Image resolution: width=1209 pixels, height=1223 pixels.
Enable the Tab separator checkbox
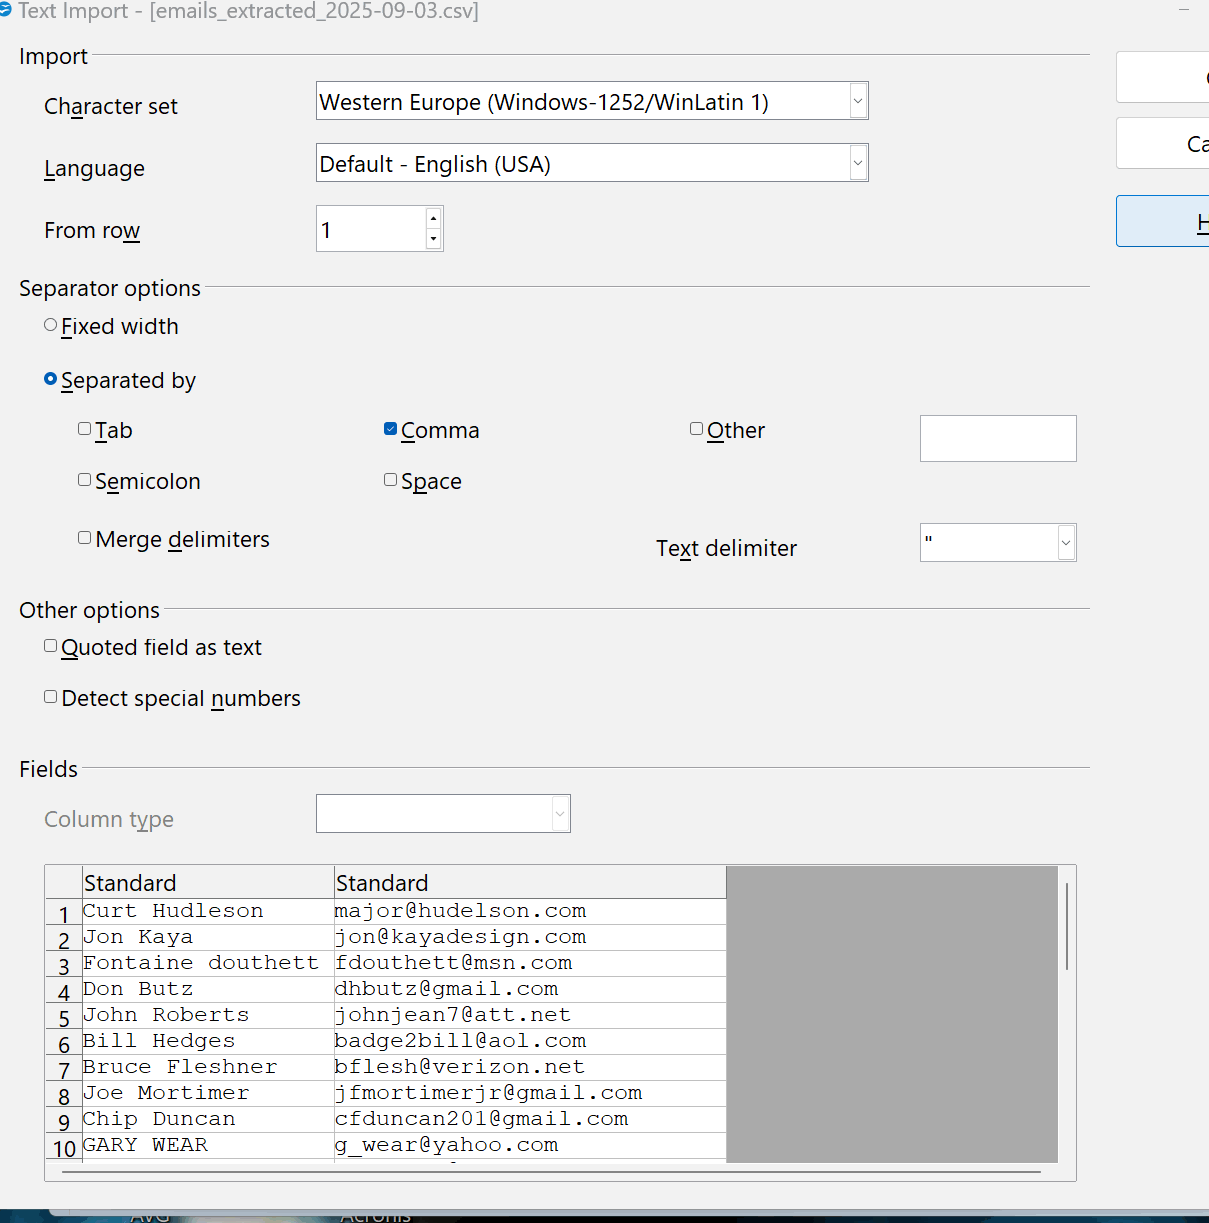tap(85, 429)
